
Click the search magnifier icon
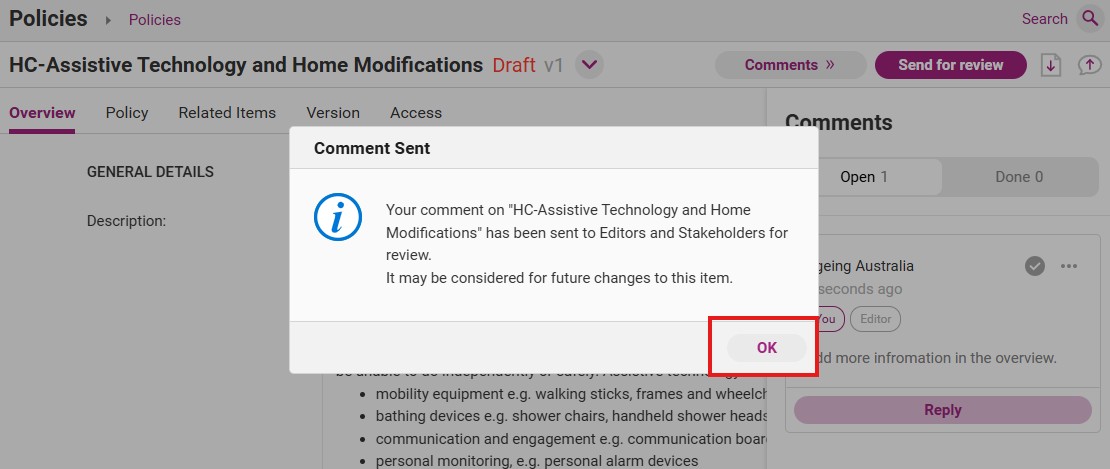[x=1089, y=19]
